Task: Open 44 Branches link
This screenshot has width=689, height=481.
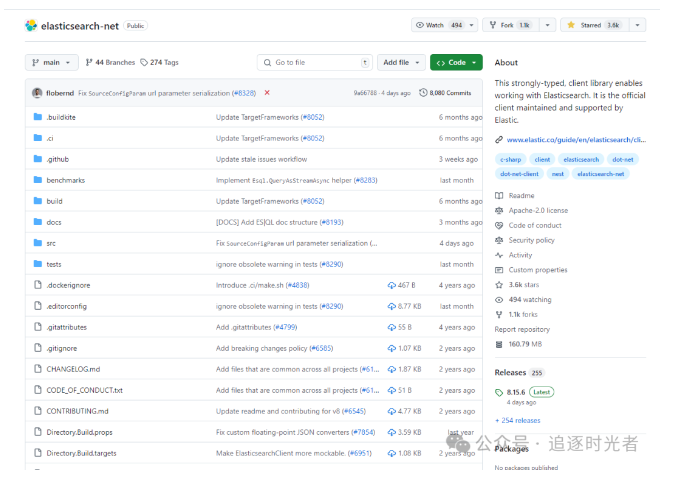Action: pyautogui.click(x=110, y=62)
